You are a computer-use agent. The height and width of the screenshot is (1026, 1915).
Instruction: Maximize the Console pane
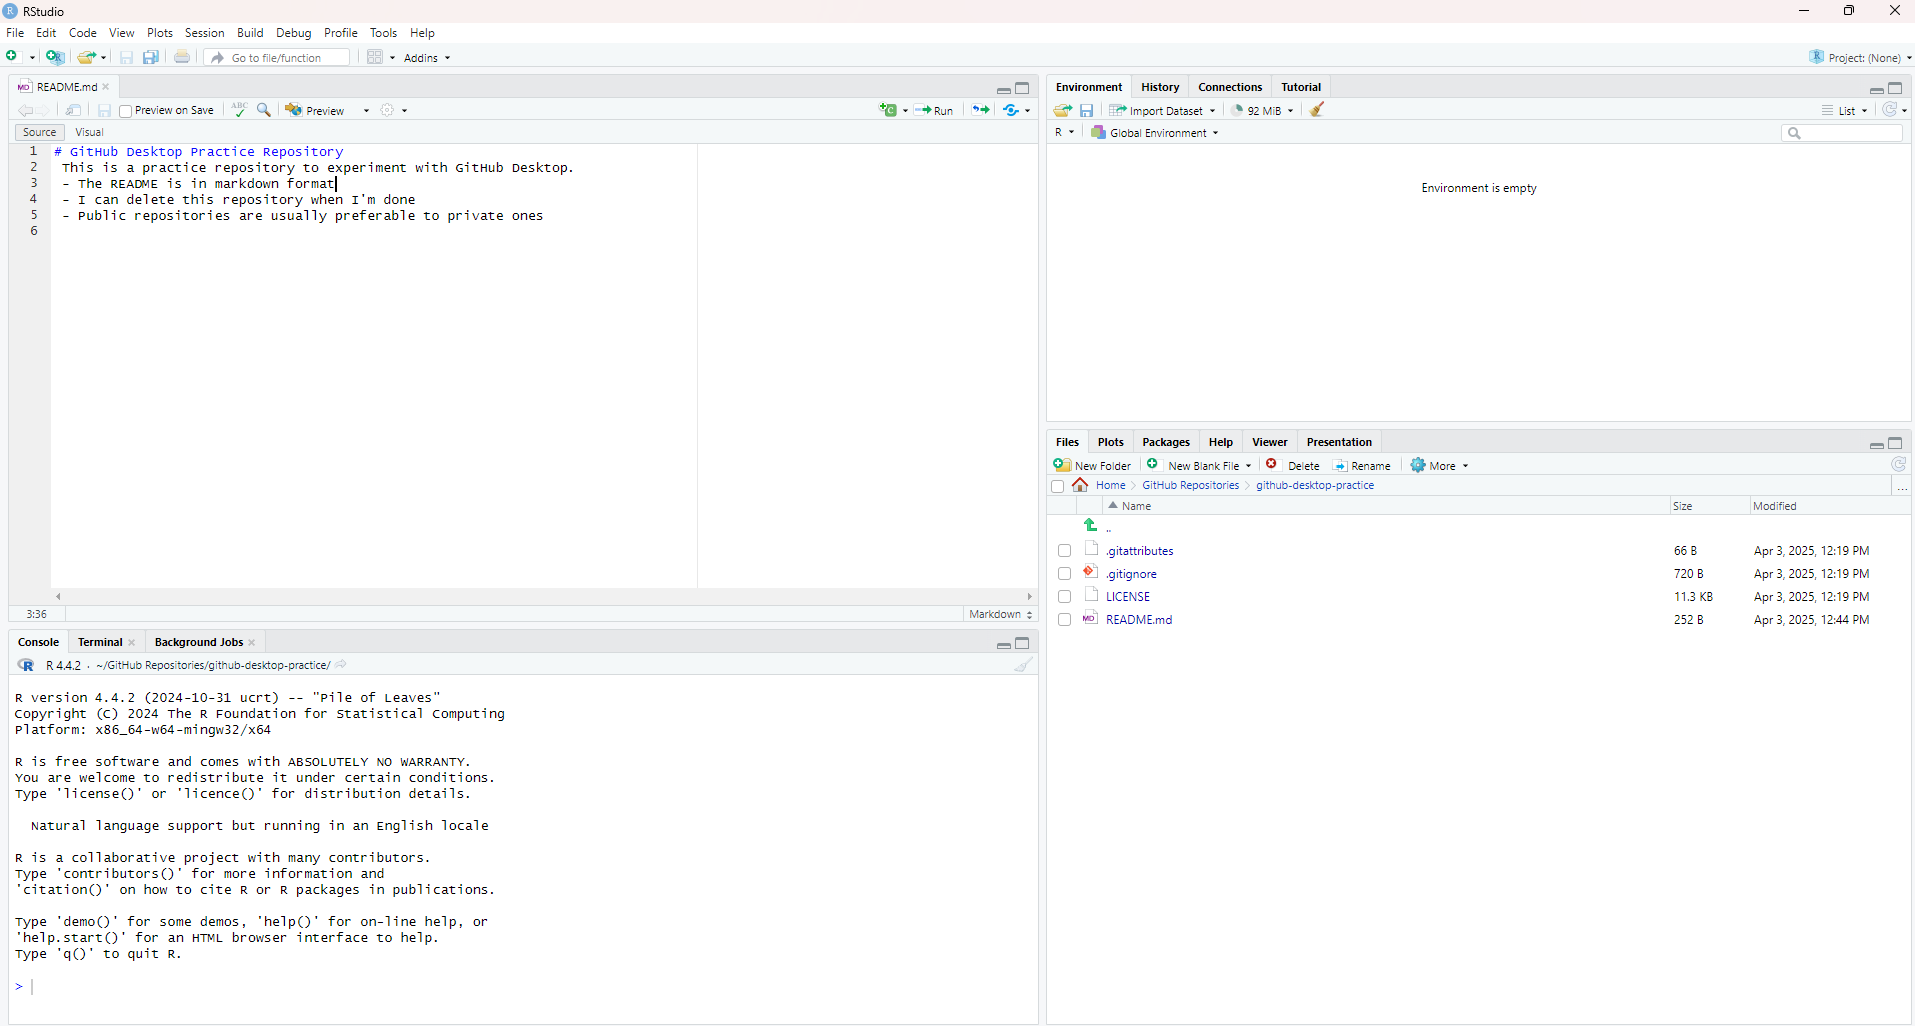point(1022,643)
